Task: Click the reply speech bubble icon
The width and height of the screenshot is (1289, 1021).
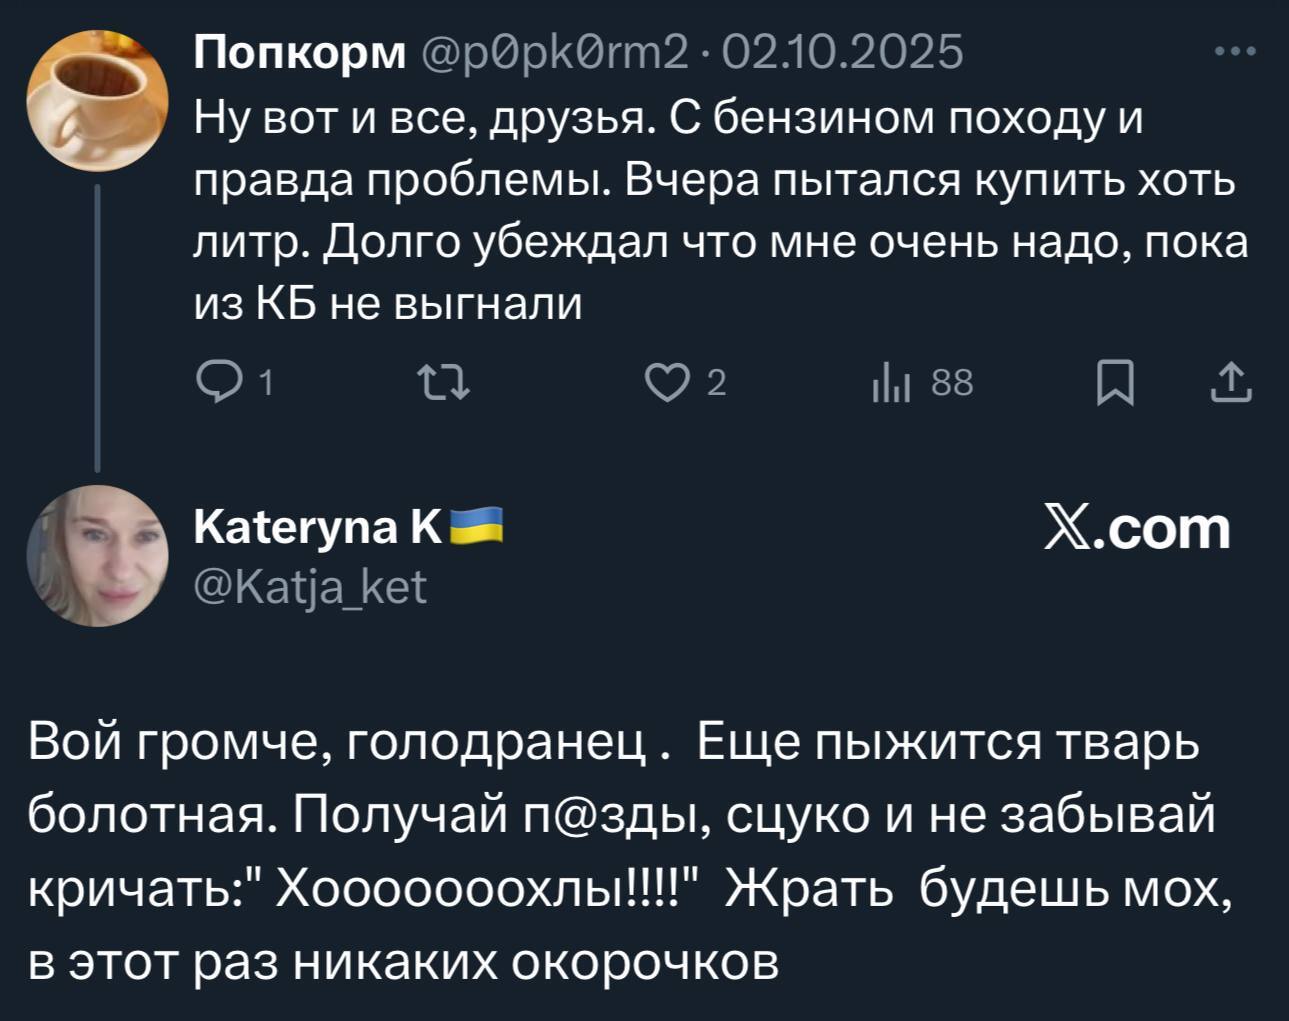Action: point(215,383)
